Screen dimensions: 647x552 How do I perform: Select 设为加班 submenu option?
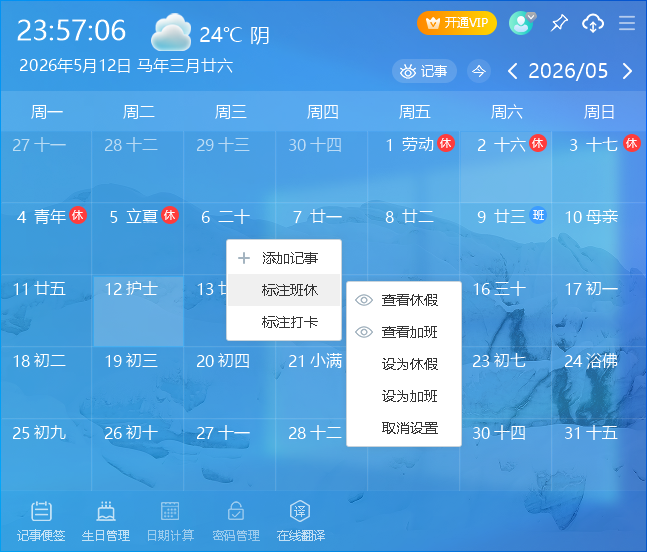[x=404, y=396]
